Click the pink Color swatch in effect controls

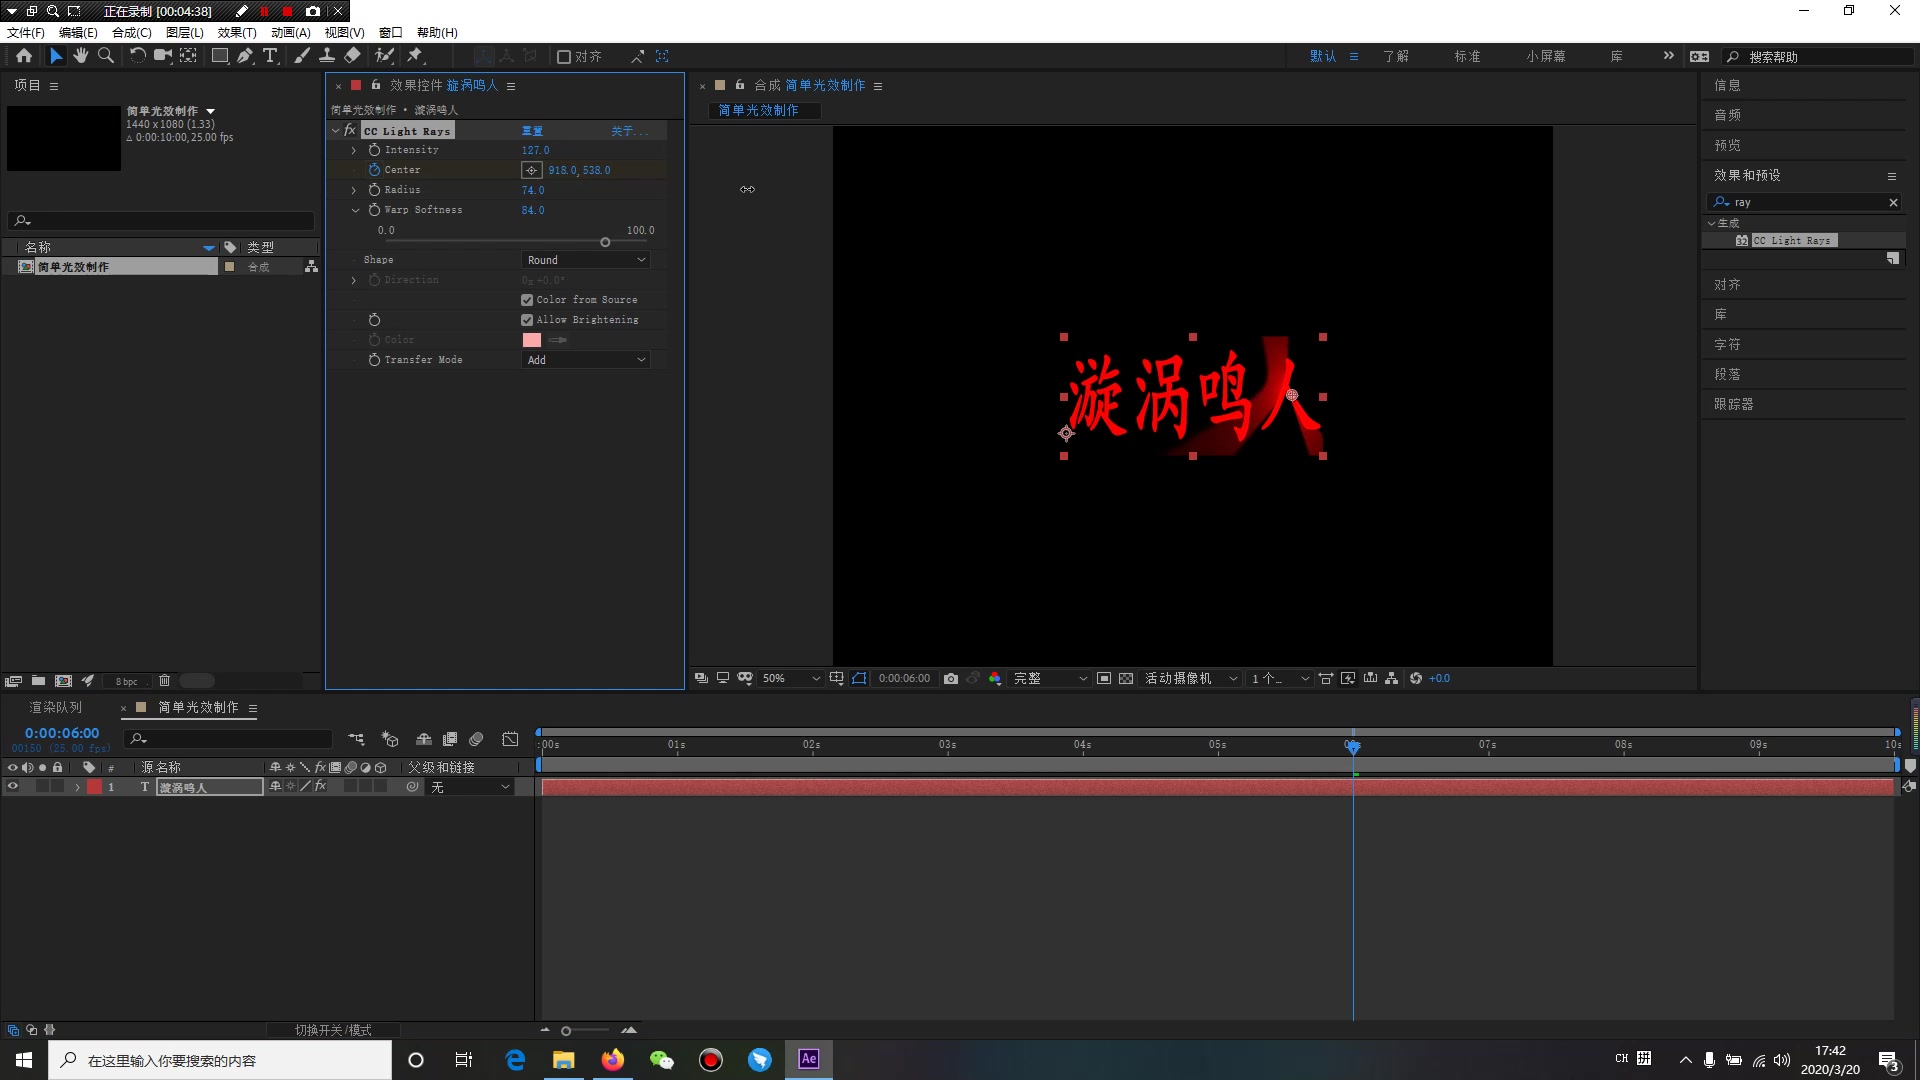tap(531, 339)
